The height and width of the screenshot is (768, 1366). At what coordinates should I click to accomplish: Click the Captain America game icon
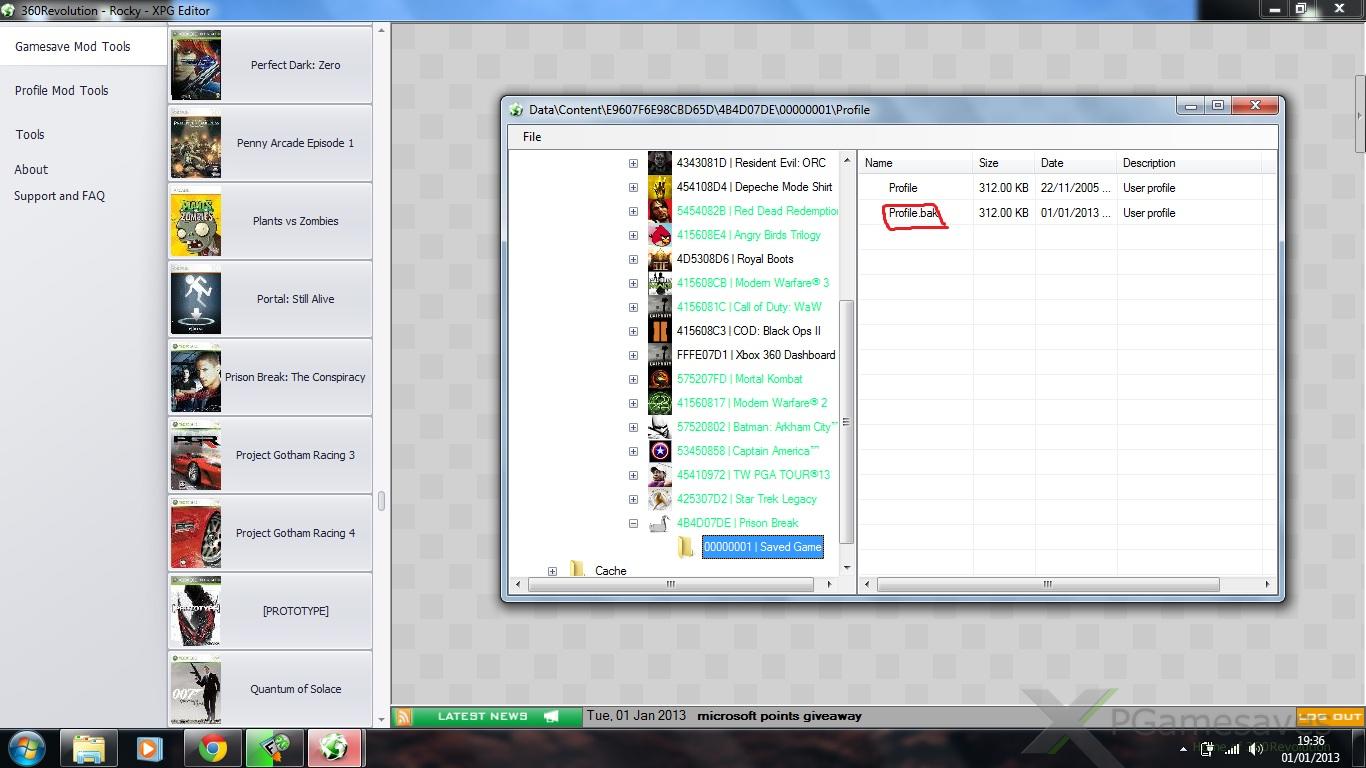point(660,451)
